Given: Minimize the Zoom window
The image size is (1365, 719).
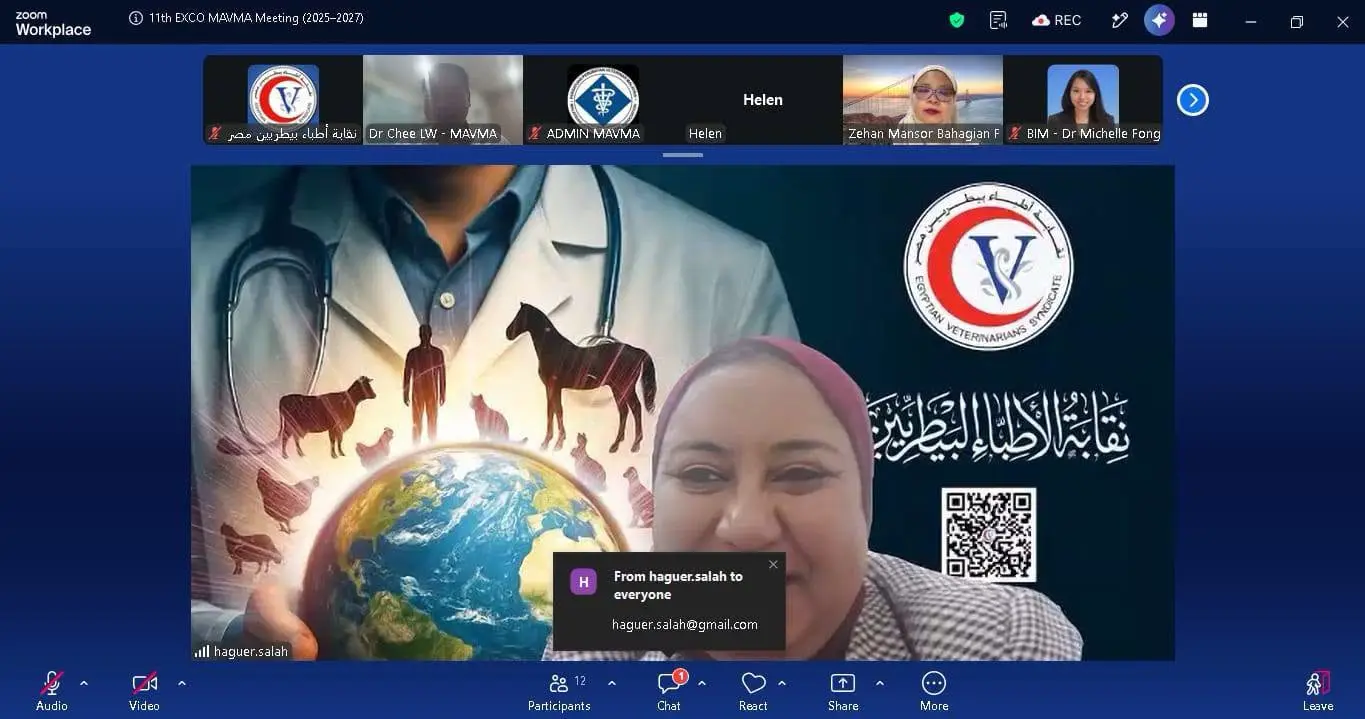Looking at the screenshot, I should tap(1251, 21).
